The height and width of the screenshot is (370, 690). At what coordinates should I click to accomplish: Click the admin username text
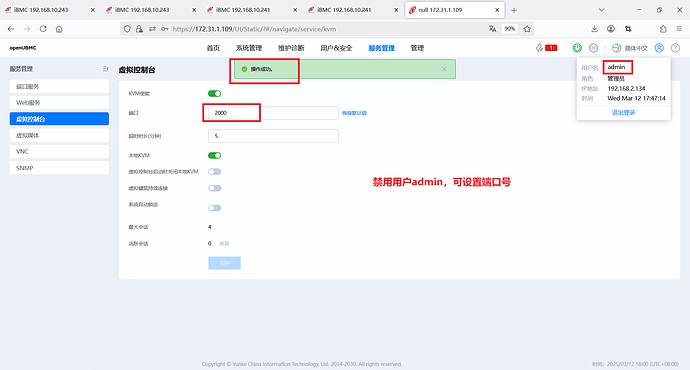pyautogui.click(x=616, y=67)
